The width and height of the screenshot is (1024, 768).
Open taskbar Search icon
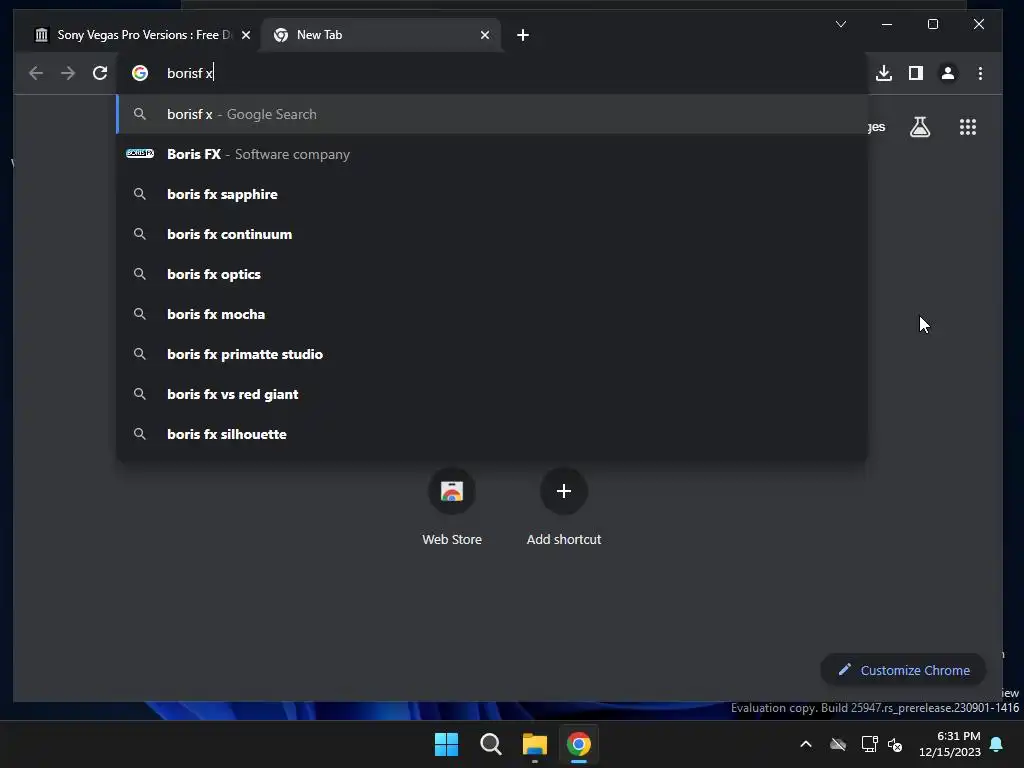click(x=490, y=744)
